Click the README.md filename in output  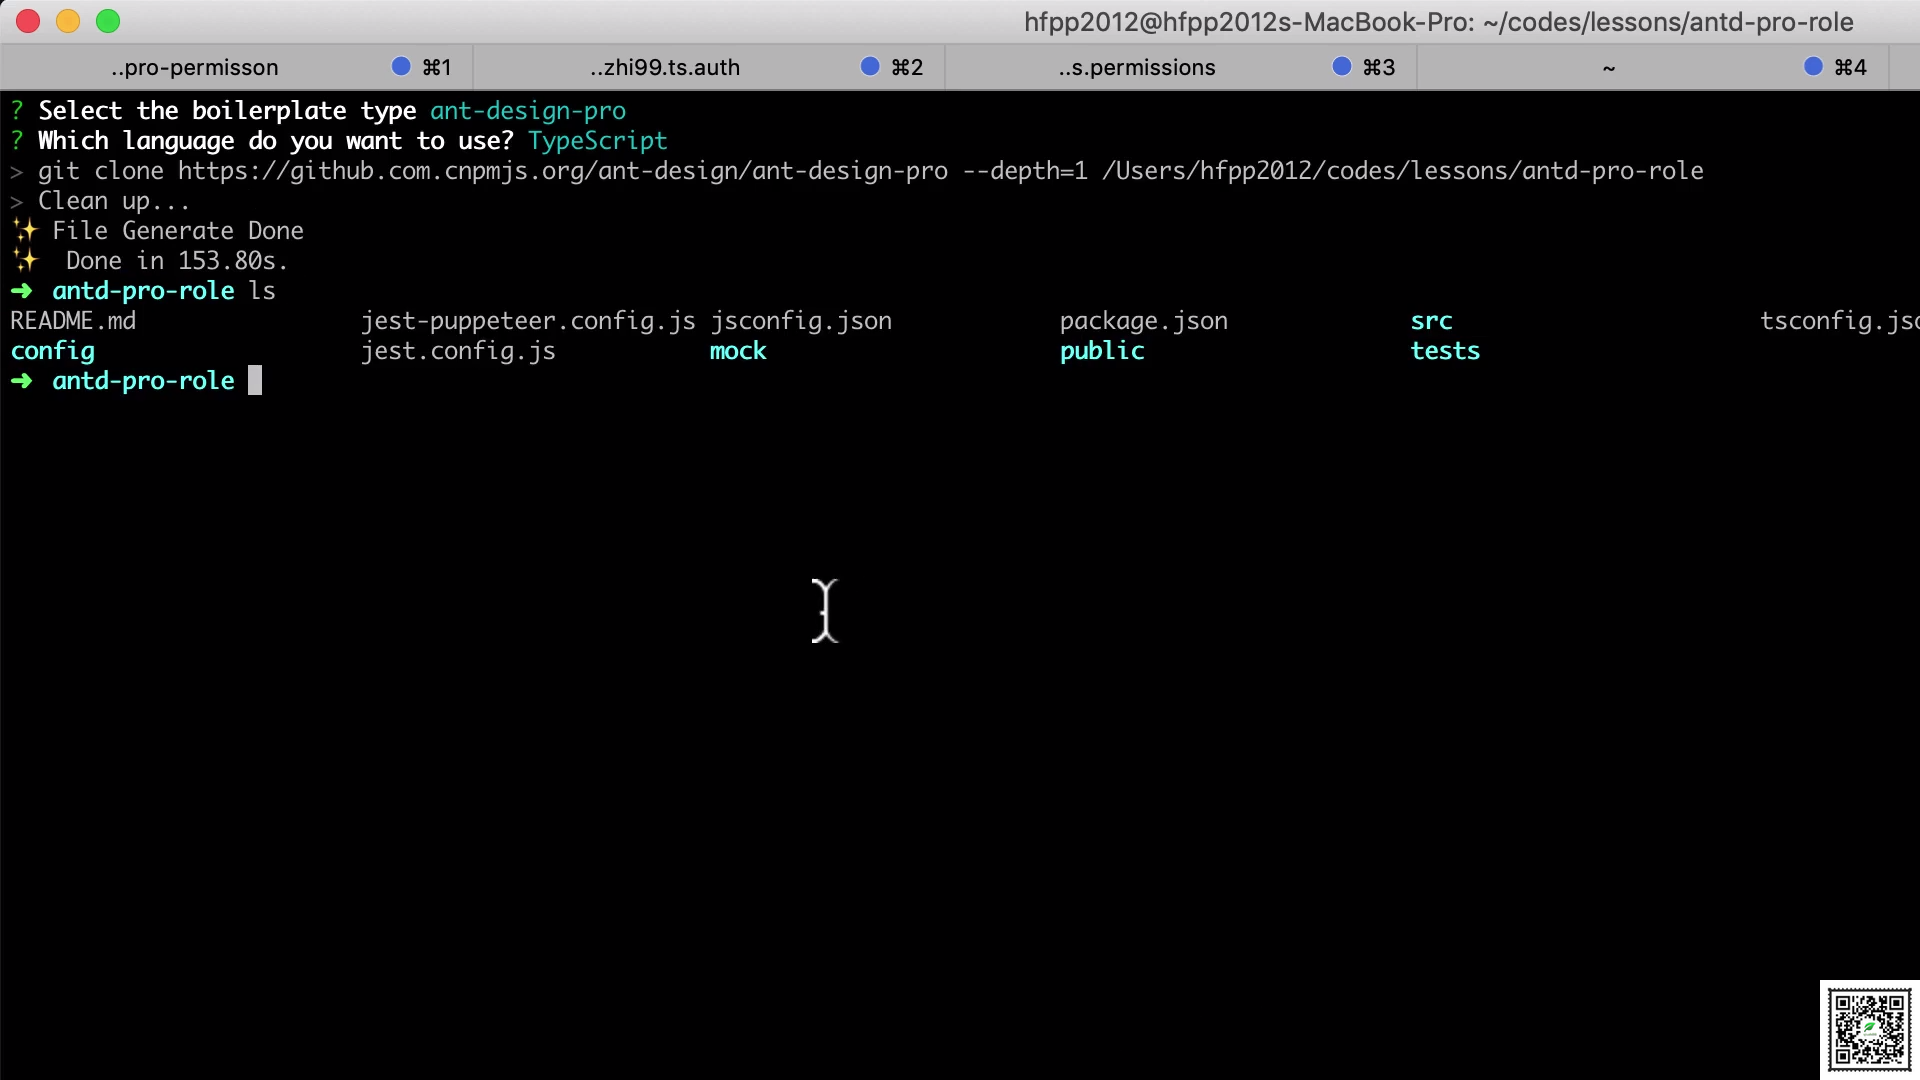(73, 321)
